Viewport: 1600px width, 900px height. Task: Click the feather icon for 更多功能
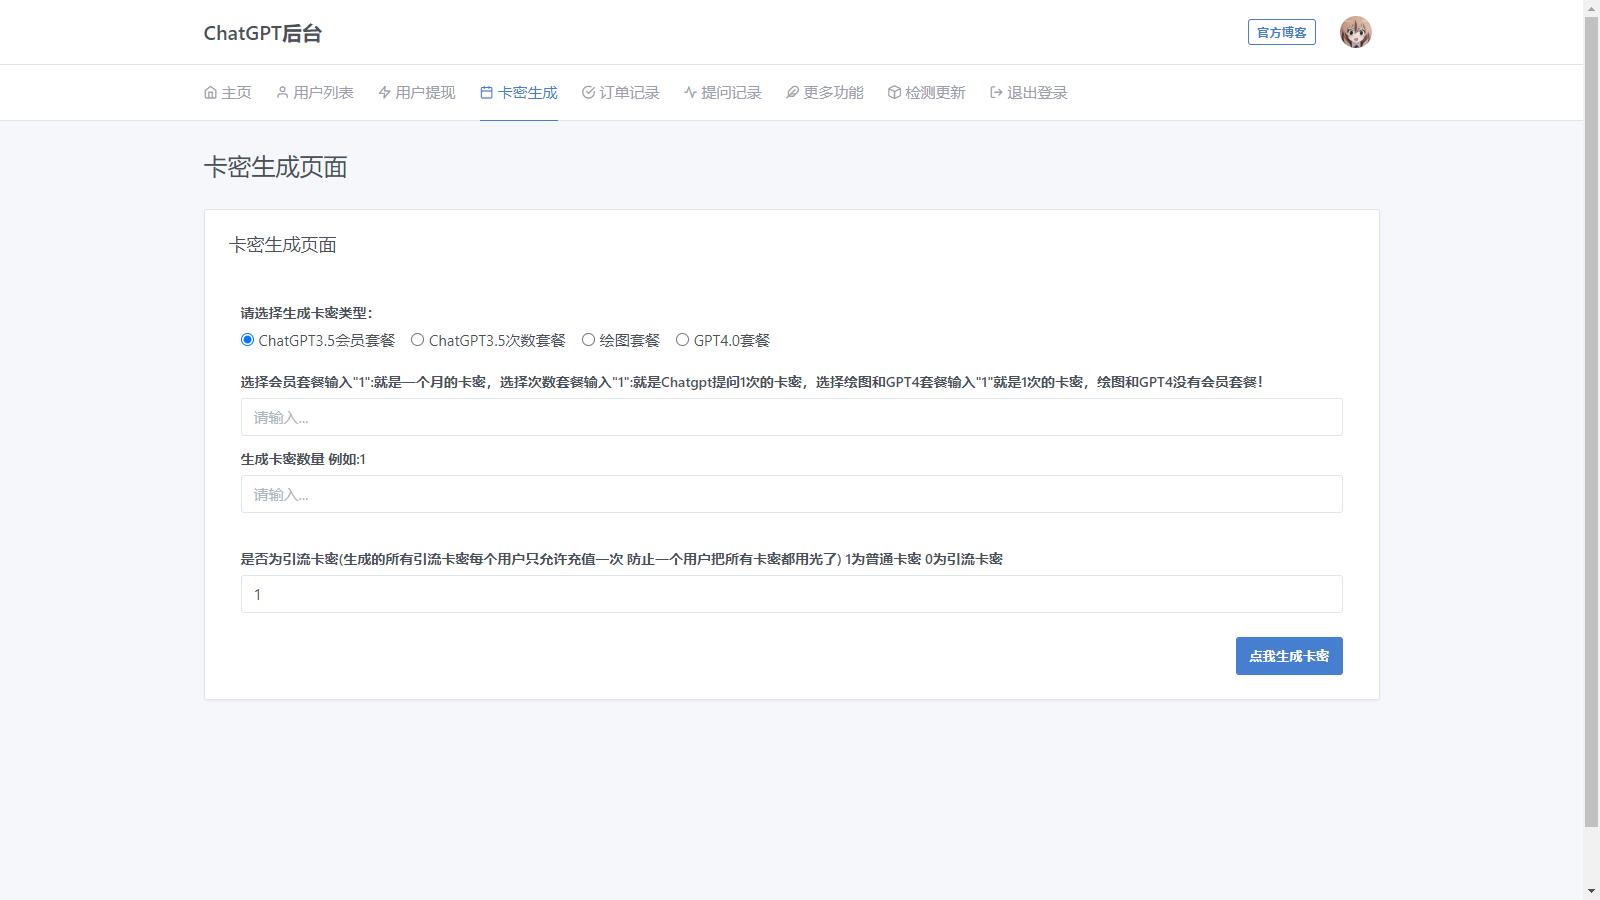point(792,93)
